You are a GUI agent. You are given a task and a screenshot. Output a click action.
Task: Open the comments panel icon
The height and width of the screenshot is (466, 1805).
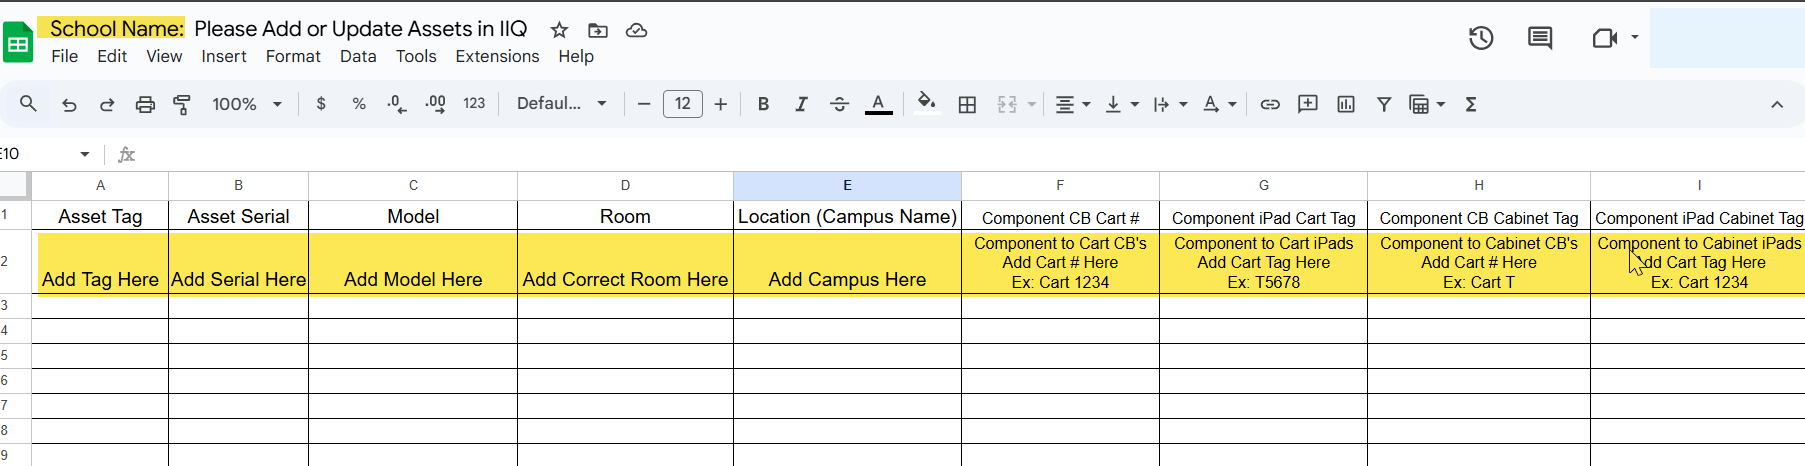point(1540,38)
